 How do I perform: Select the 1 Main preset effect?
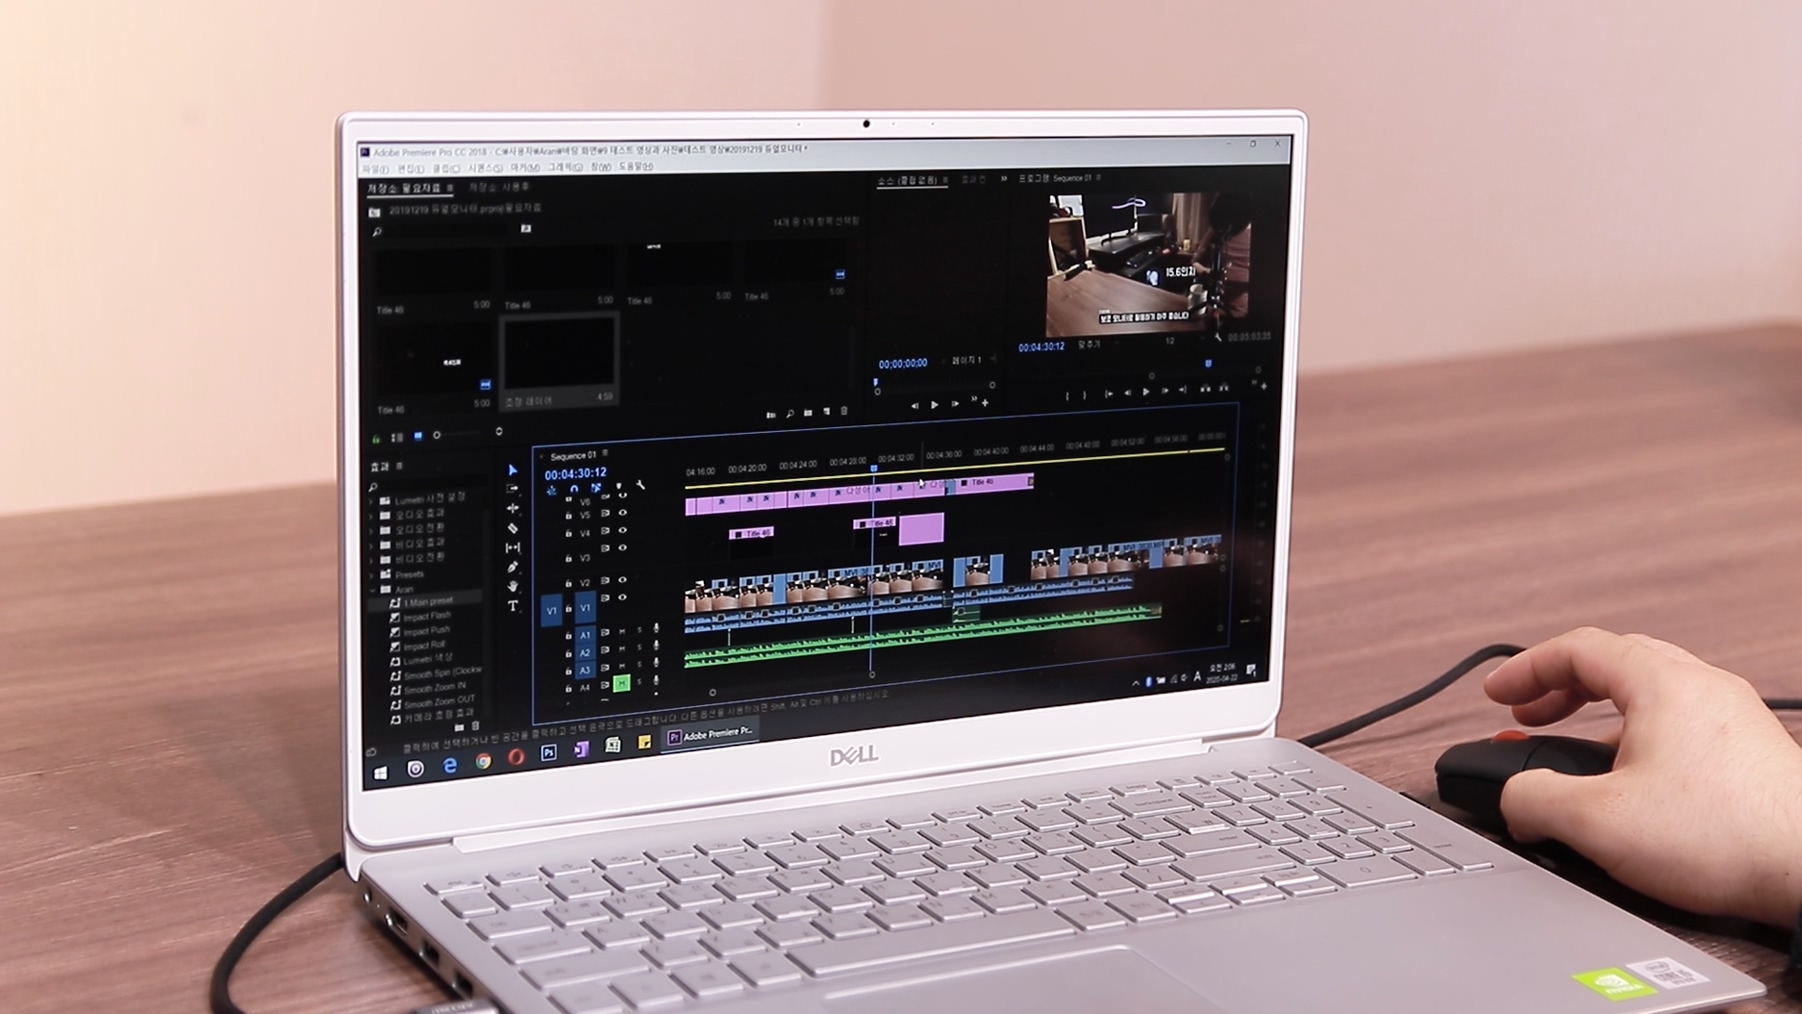429,602
